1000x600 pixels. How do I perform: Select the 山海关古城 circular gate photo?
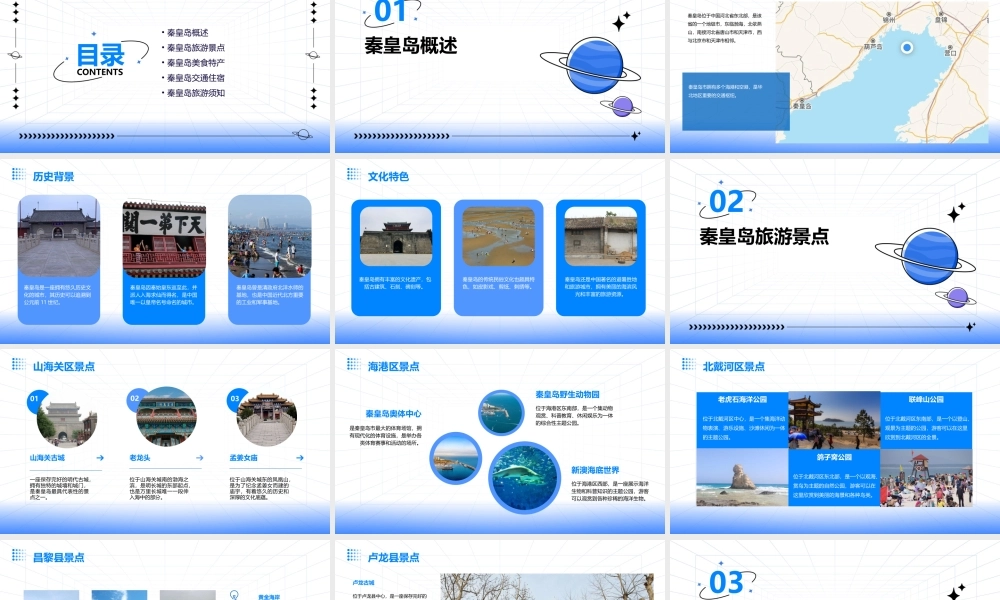[66, 418]
